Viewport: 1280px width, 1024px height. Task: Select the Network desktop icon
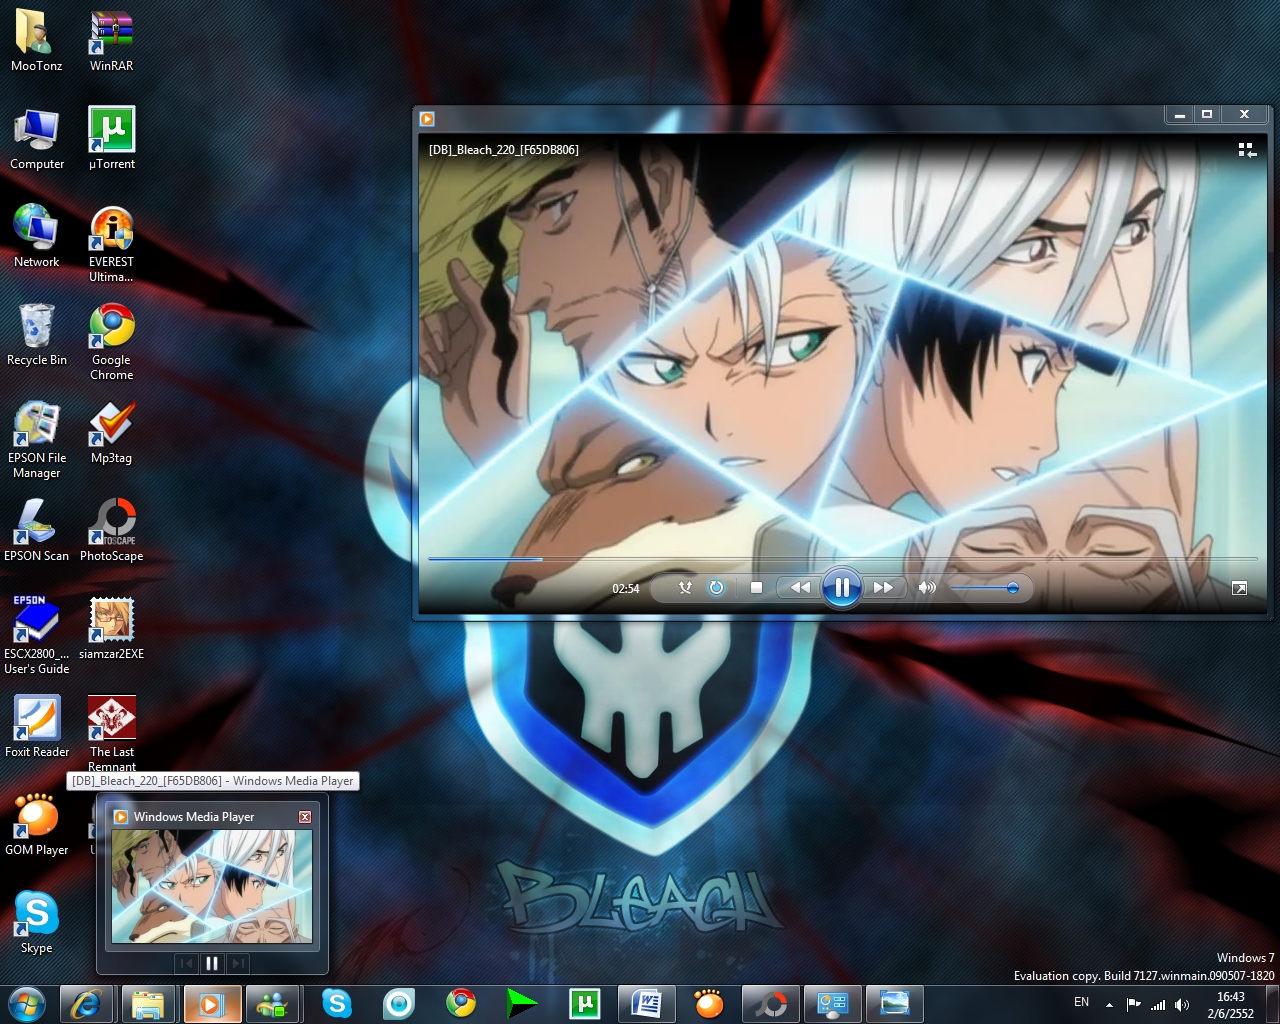point(37,238)
